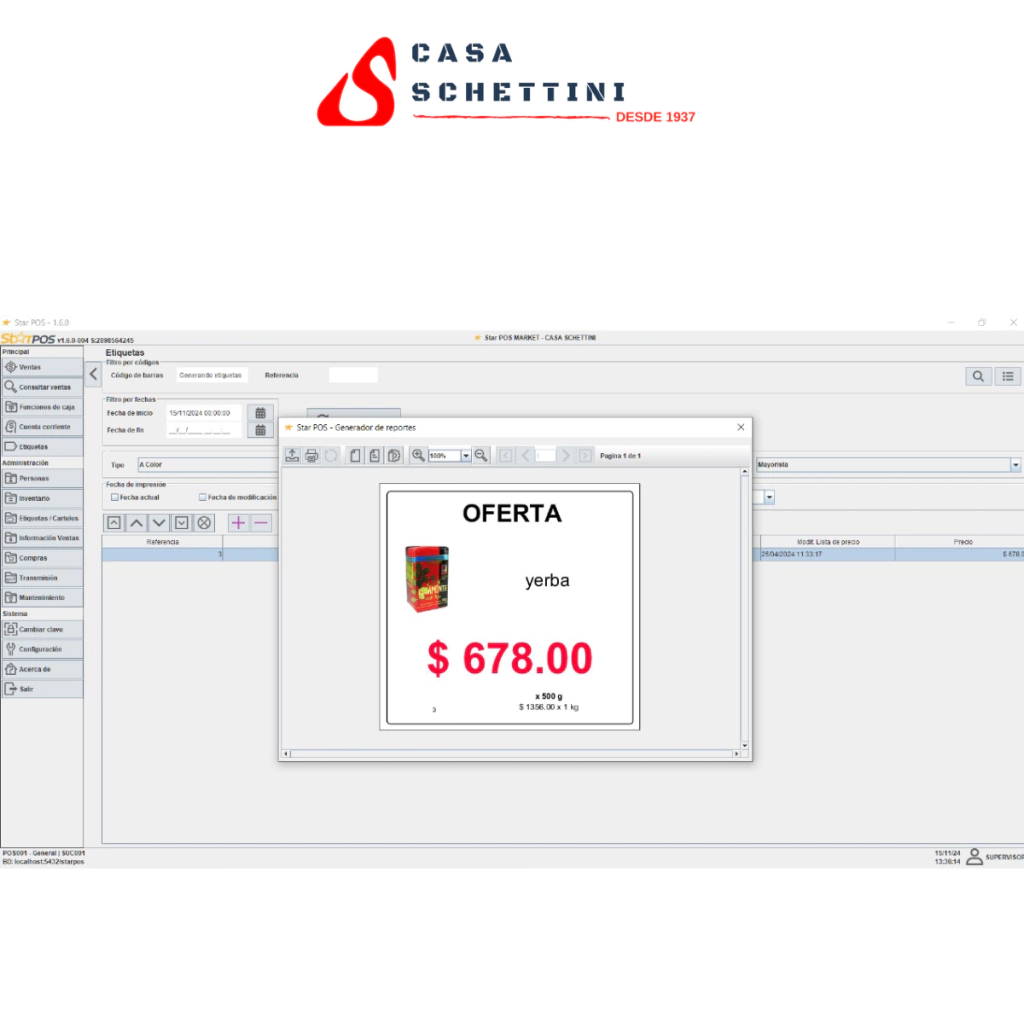1024x1024 pixels.
Task: Click Salir to exit Star POS
Action: click(42, 689)
